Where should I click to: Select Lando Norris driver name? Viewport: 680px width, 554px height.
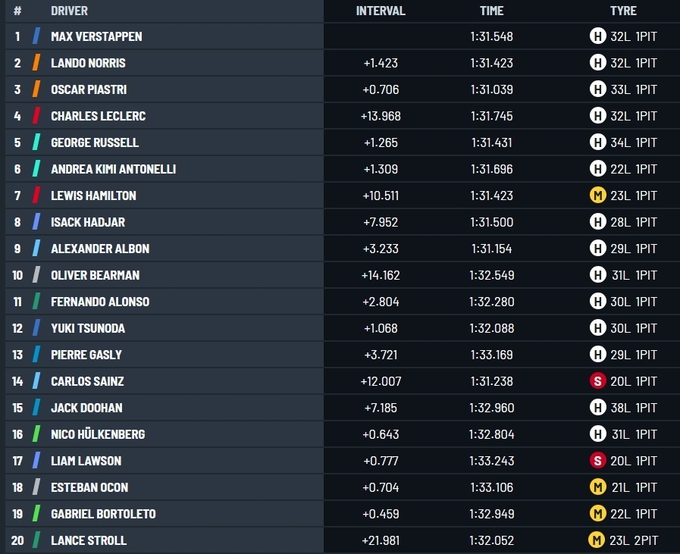pyautogui.click(x=88, y=63)
